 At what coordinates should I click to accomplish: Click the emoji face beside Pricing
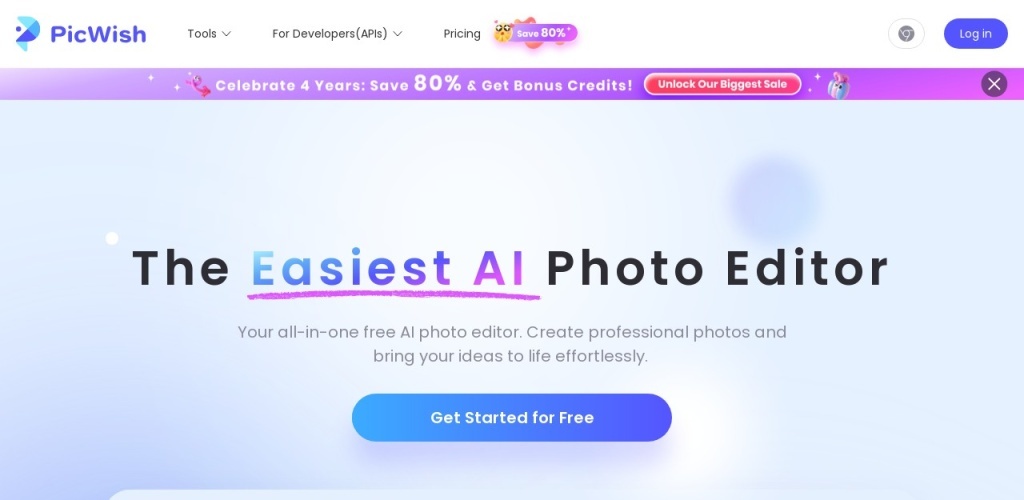pos(503,32)
